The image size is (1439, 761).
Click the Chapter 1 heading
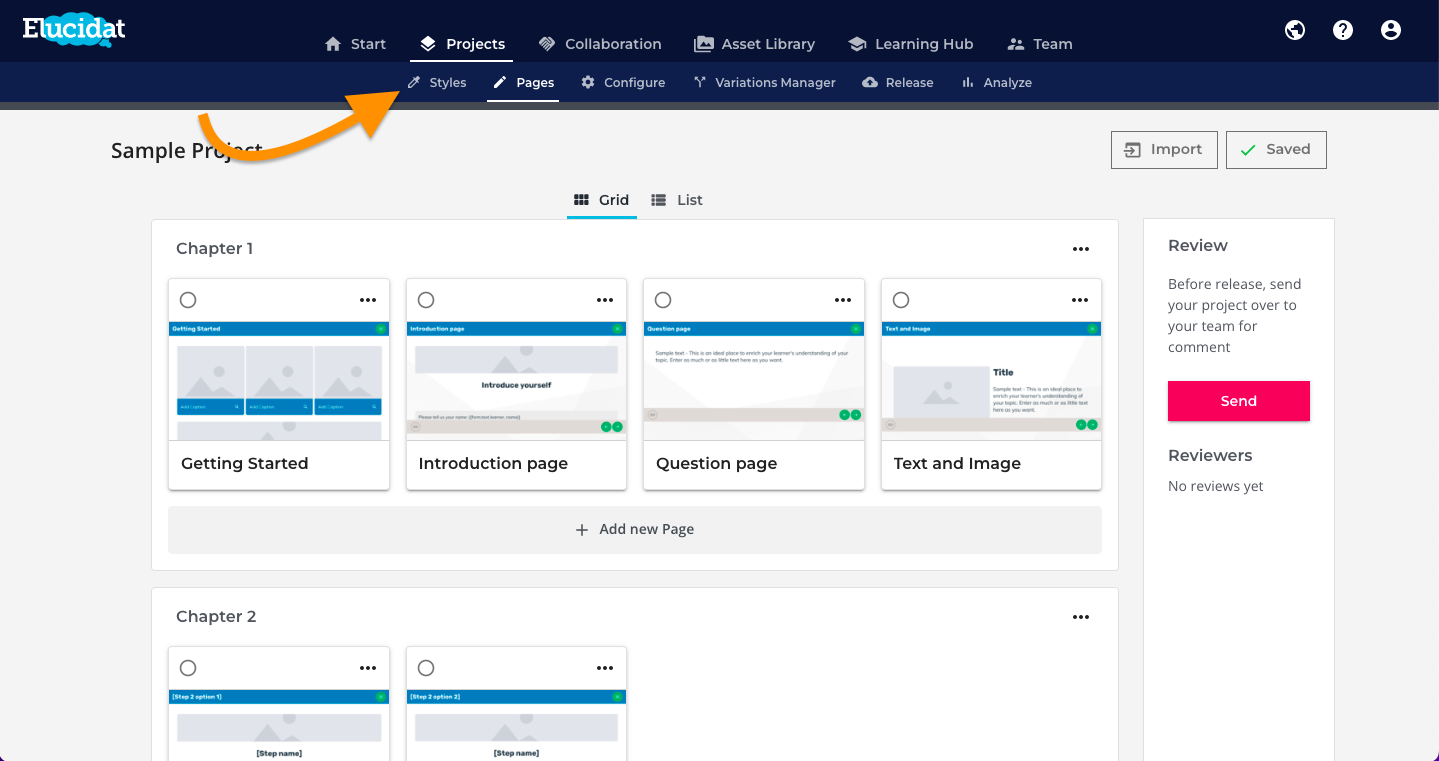215,249
